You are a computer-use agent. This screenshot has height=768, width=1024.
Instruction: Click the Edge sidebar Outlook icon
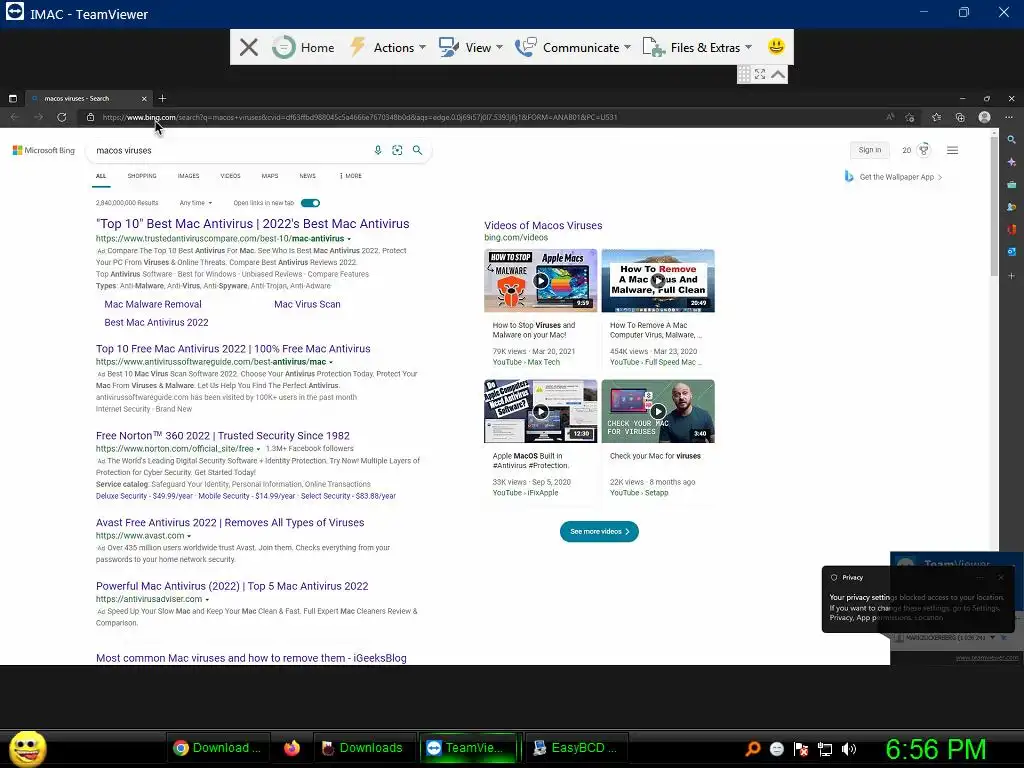[1011, 252]
